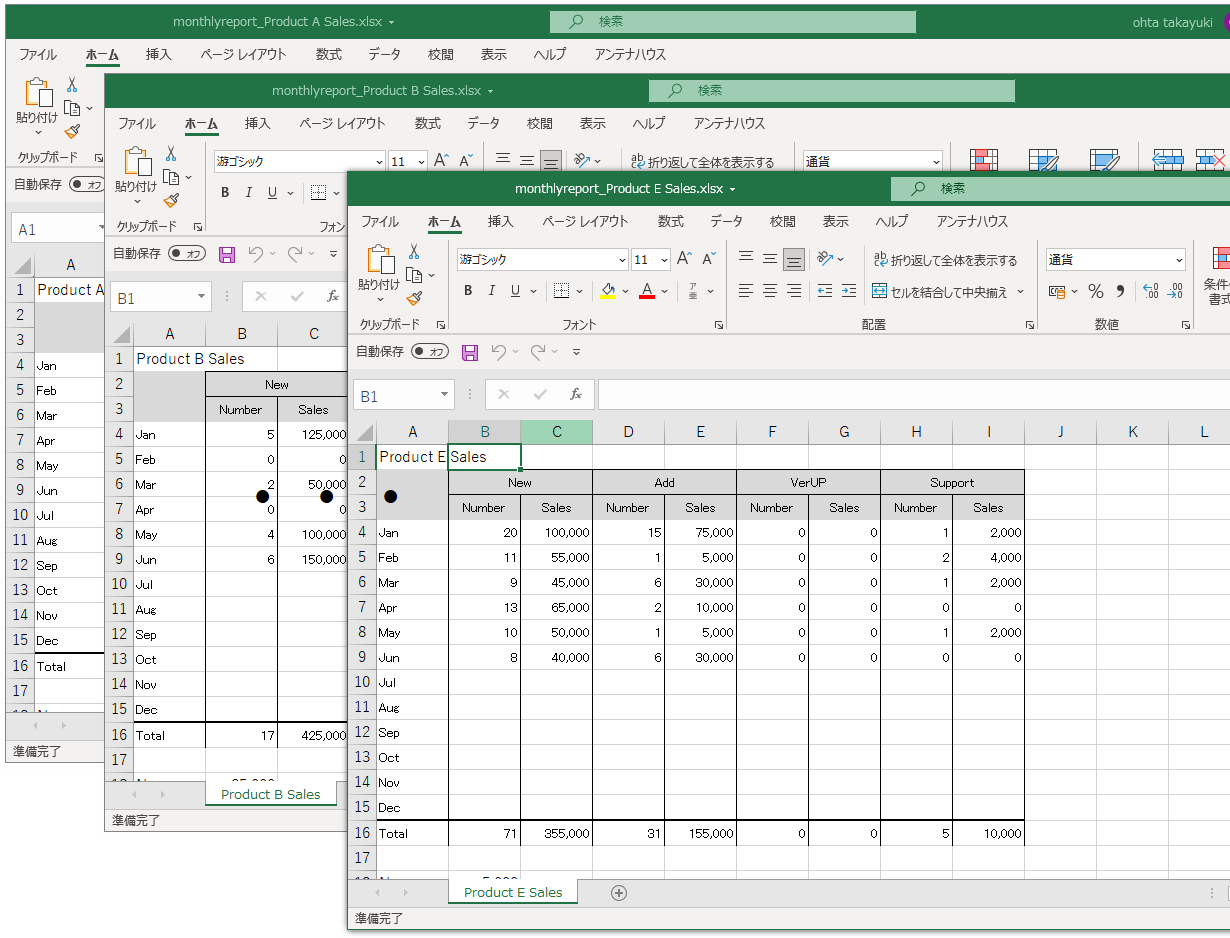Toggle Underline in Product E window

[515, 291]
